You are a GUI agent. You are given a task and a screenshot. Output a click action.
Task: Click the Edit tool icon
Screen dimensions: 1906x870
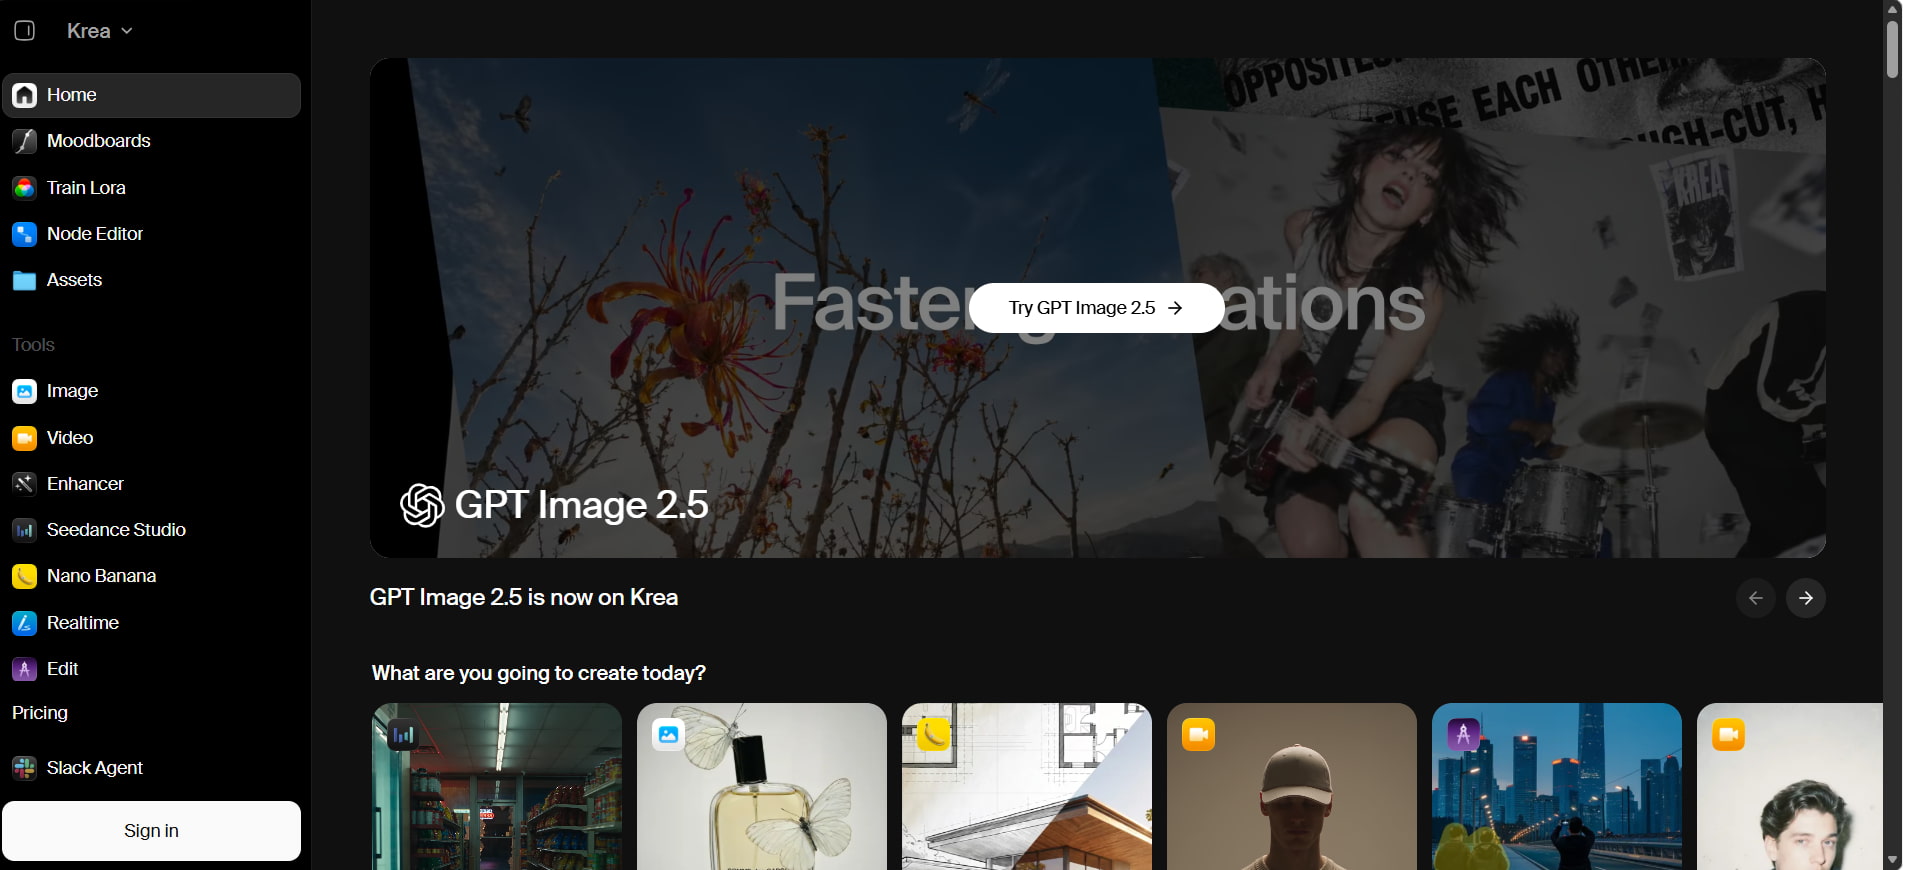[x=25, y=669]
